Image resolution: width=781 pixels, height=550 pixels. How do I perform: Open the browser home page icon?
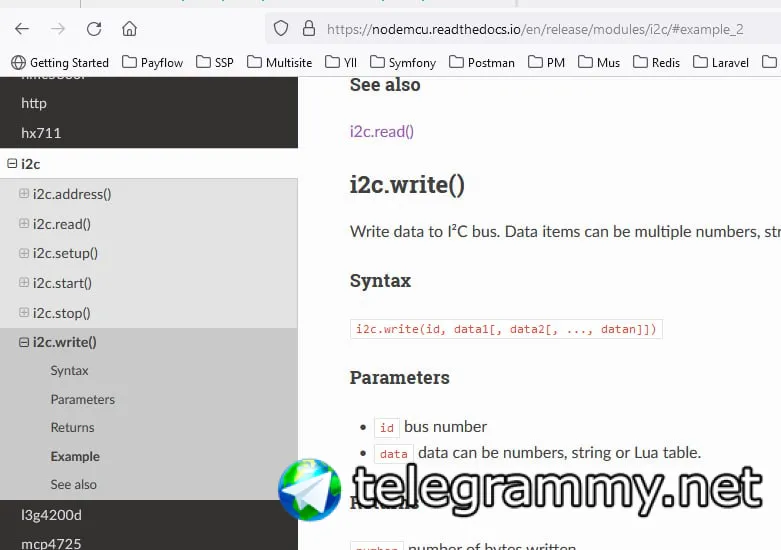[130, 29]
